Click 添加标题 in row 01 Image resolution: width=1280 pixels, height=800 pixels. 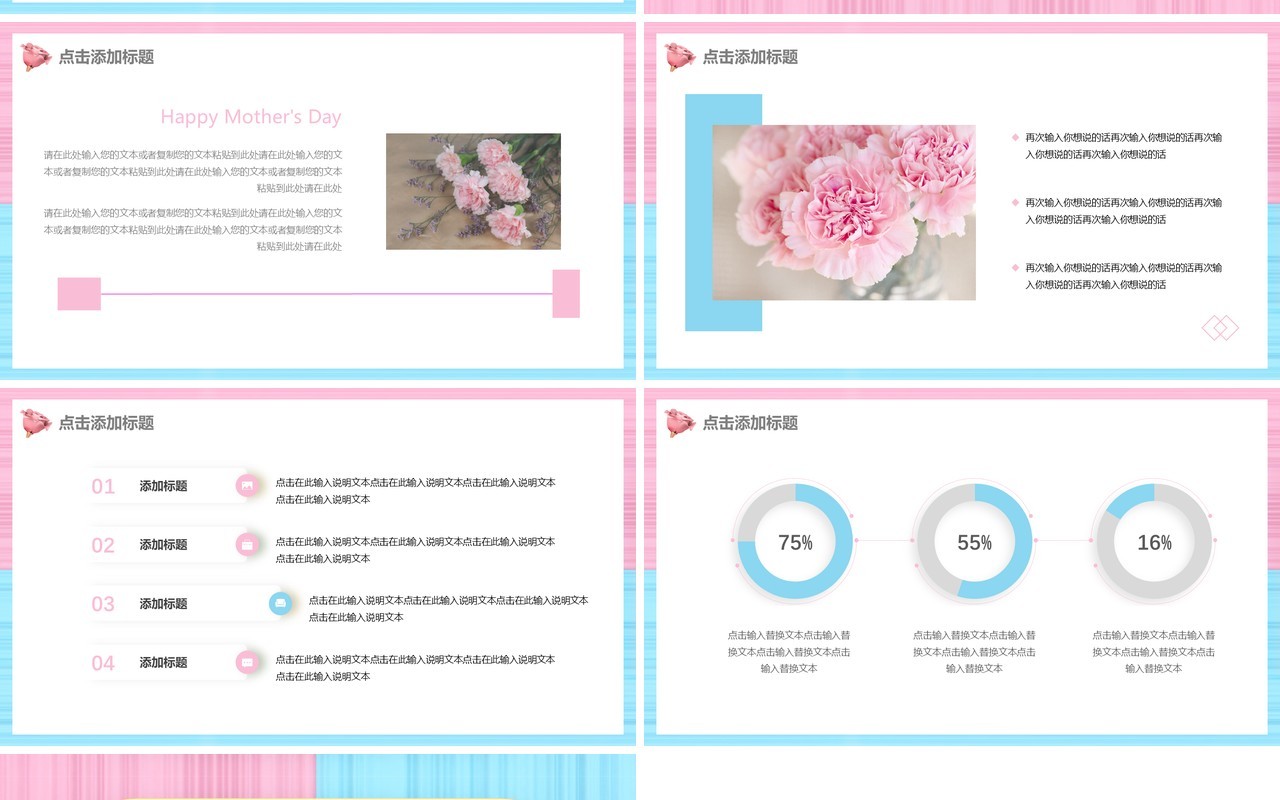click(164, 486)
